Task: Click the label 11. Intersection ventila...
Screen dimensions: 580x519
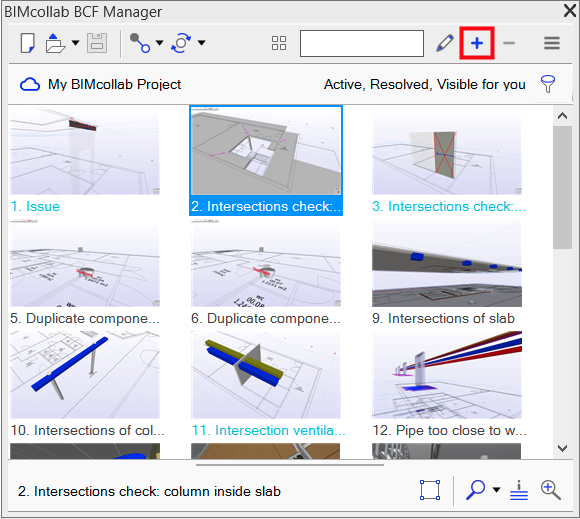Action: click(269, 430)
